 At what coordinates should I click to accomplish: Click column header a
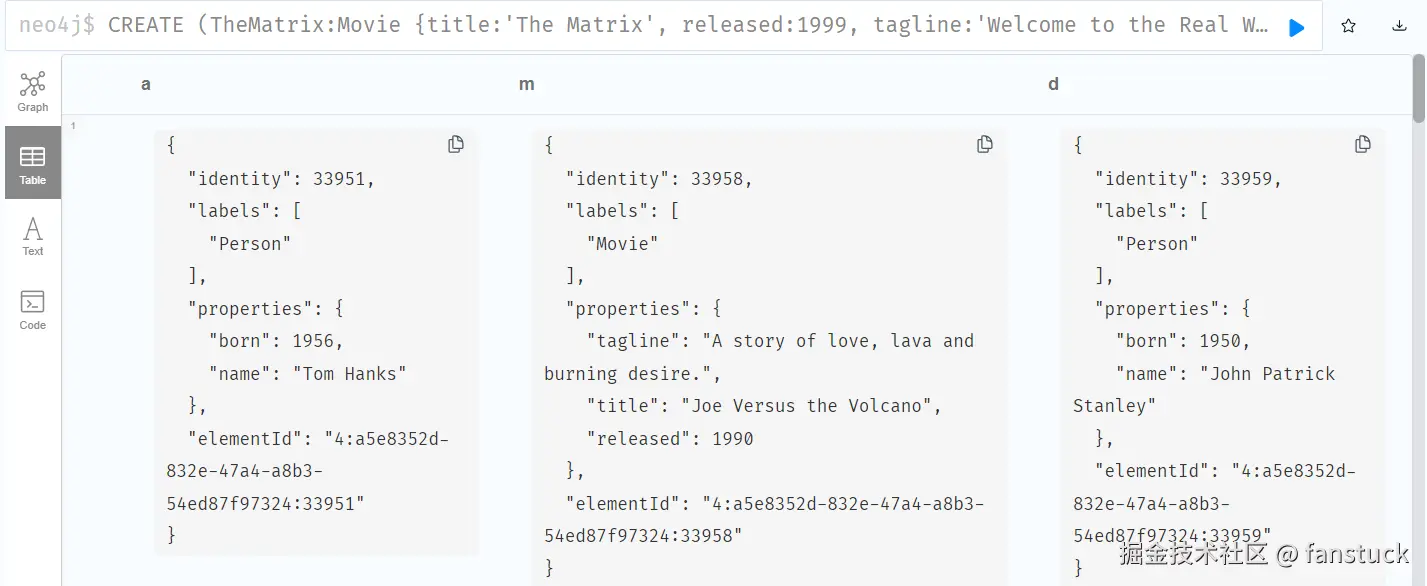point(146,84)
